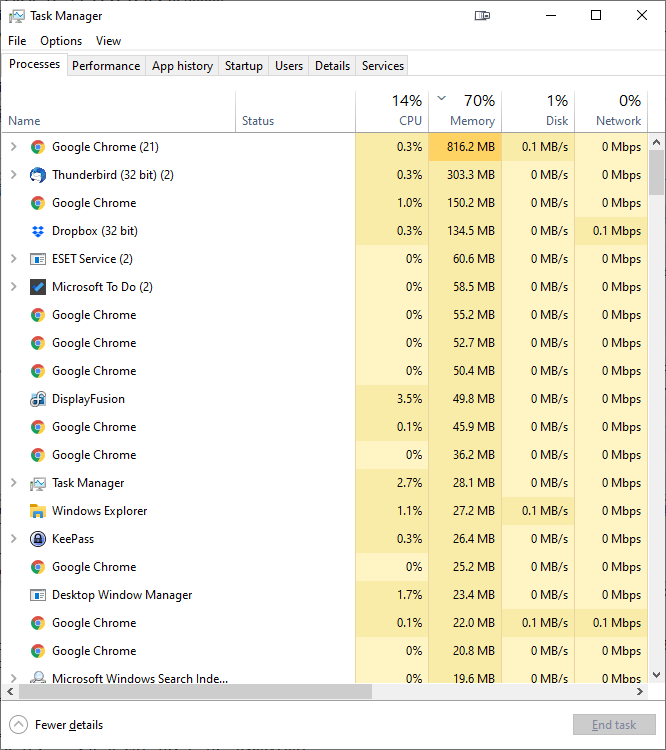Click the Google Chrome (21) icon
The height and width of the screenshot is (750, 666).
coord(38,147)
